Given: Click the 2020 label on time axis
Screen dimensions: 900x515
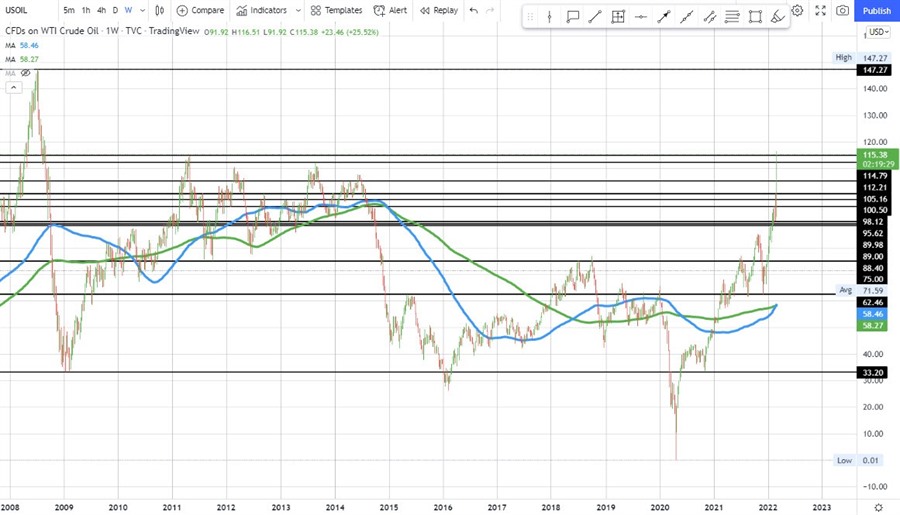Looking at the screenshot, I should [660, 508].
